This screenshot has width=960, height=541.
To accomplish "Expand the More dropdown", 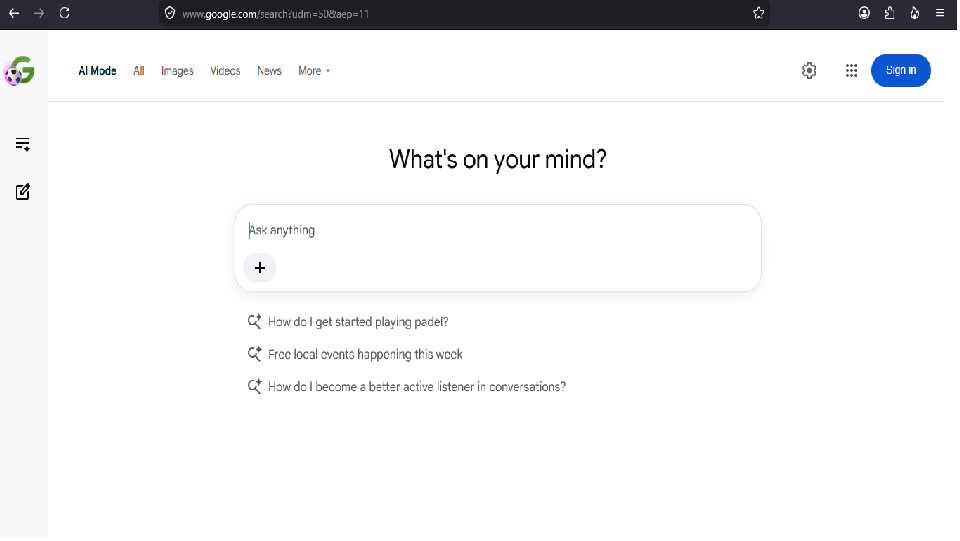I will pyautogui.click(x=313, y=71).
